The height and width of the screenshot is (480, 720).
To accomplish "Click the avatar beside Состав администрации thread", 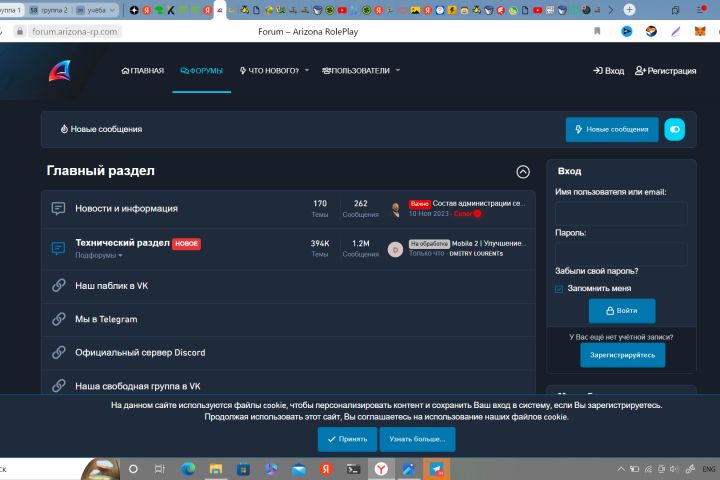I will coord(395,209).
